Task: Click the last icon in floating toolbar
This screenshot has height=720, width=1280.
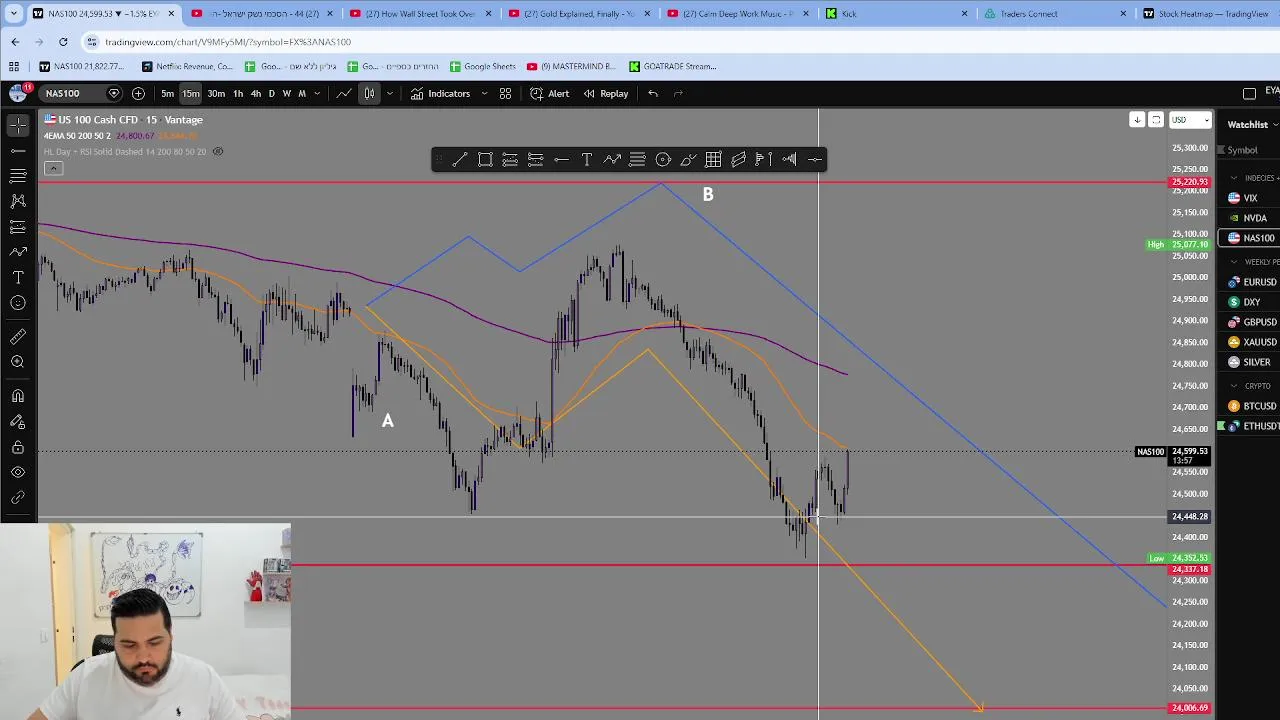Action: coord(814,160)
